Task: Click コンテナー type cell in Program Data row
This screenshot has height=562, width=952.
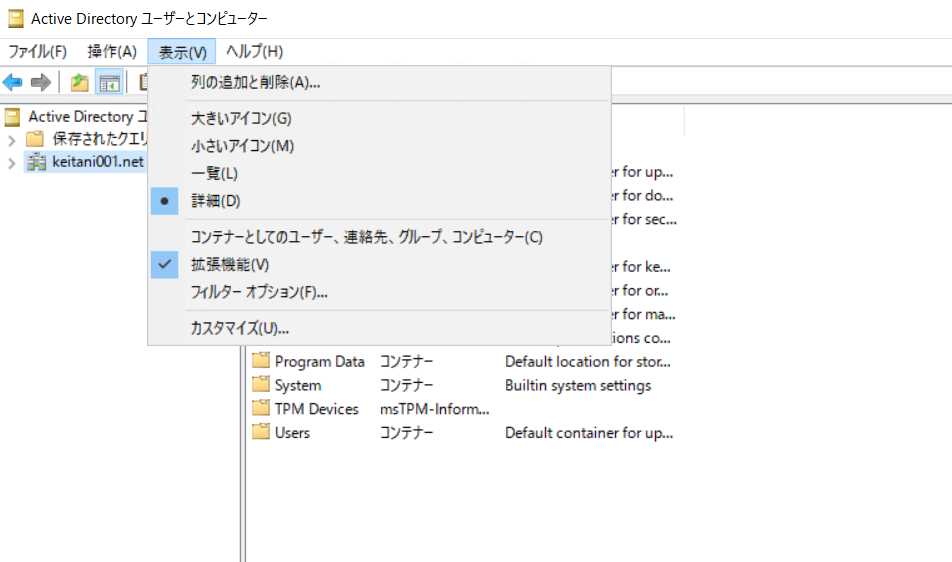Action: click(x=407, y=362)
